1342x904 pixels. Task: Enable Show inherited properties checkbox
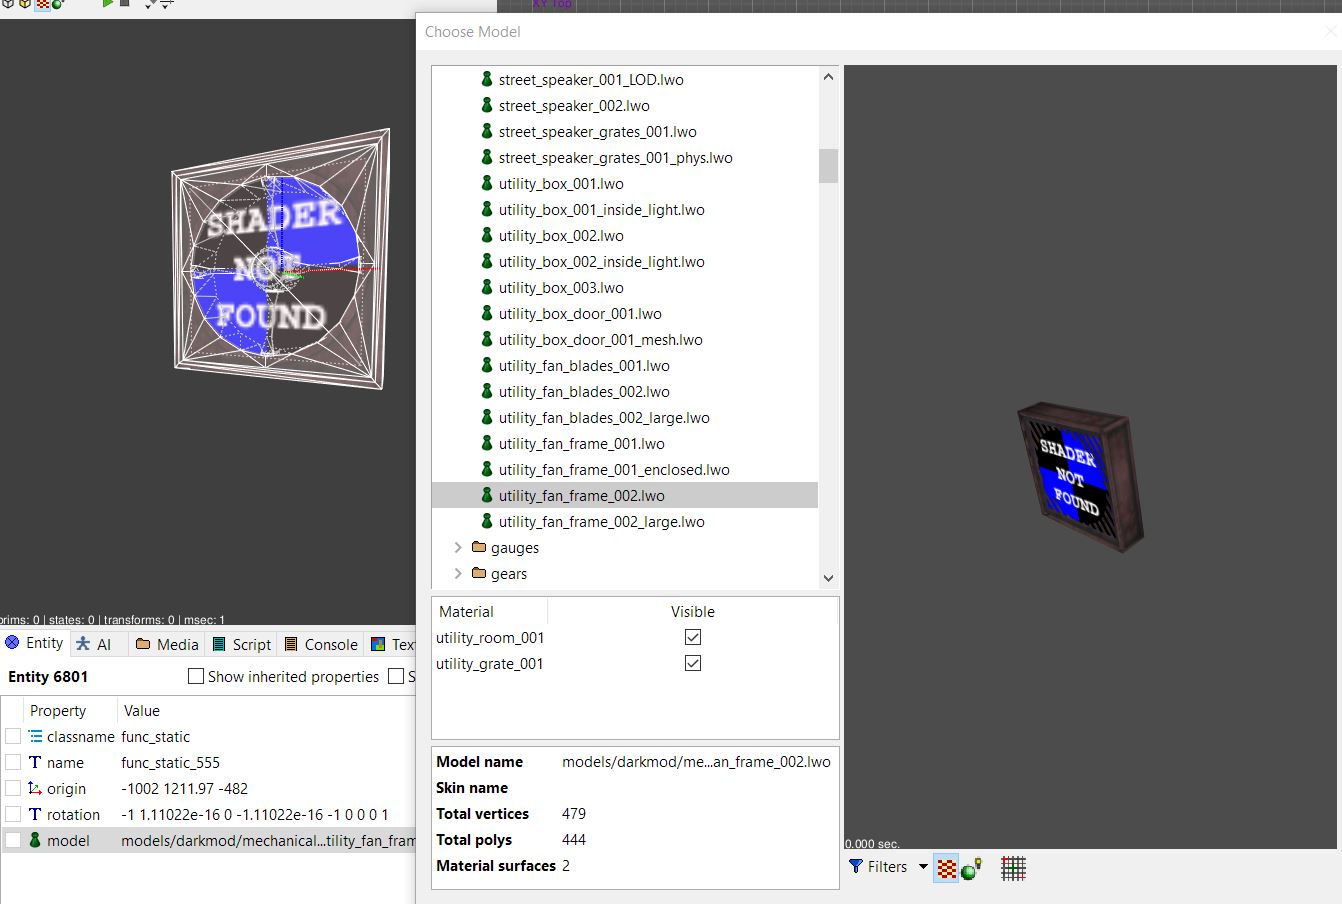click(196, 677)
